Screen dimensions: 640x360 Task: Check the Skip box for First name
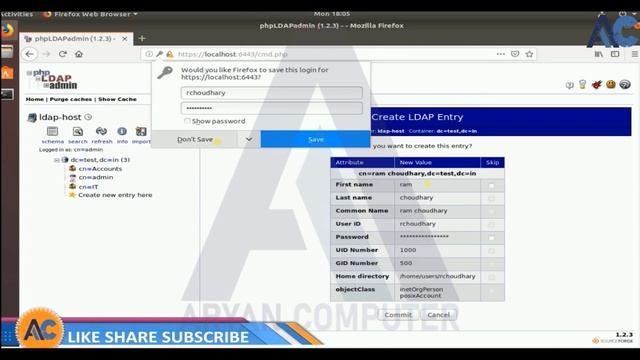click(491, 186)
